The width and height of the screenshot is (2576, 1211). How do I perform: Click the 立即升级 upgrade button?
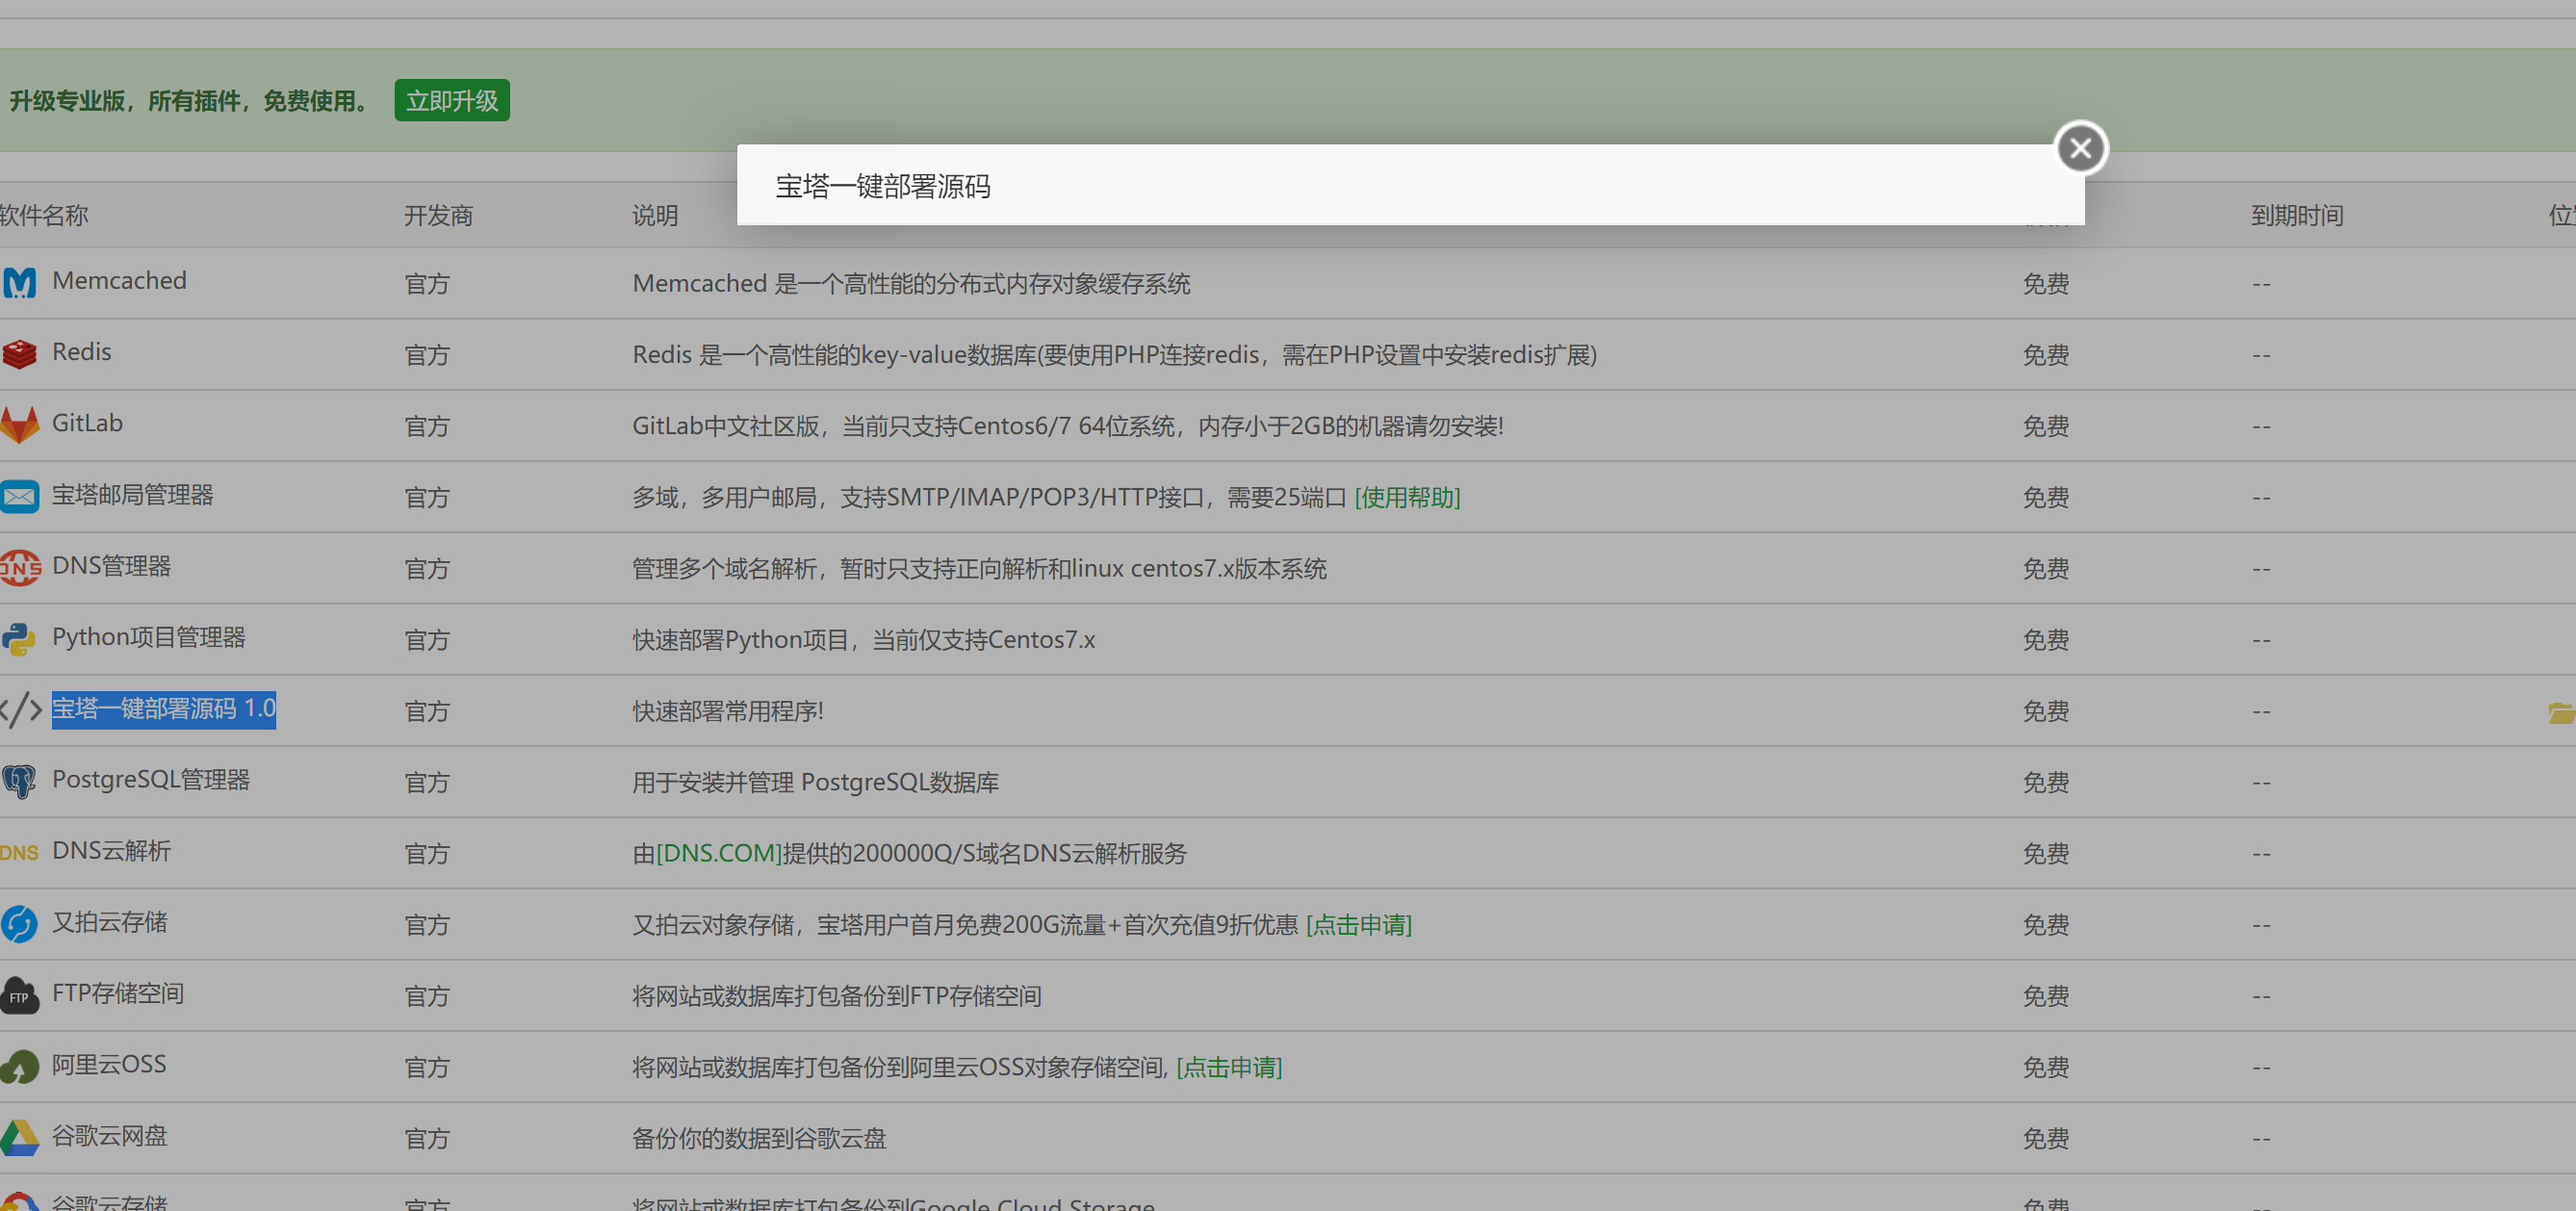(452, 100)
